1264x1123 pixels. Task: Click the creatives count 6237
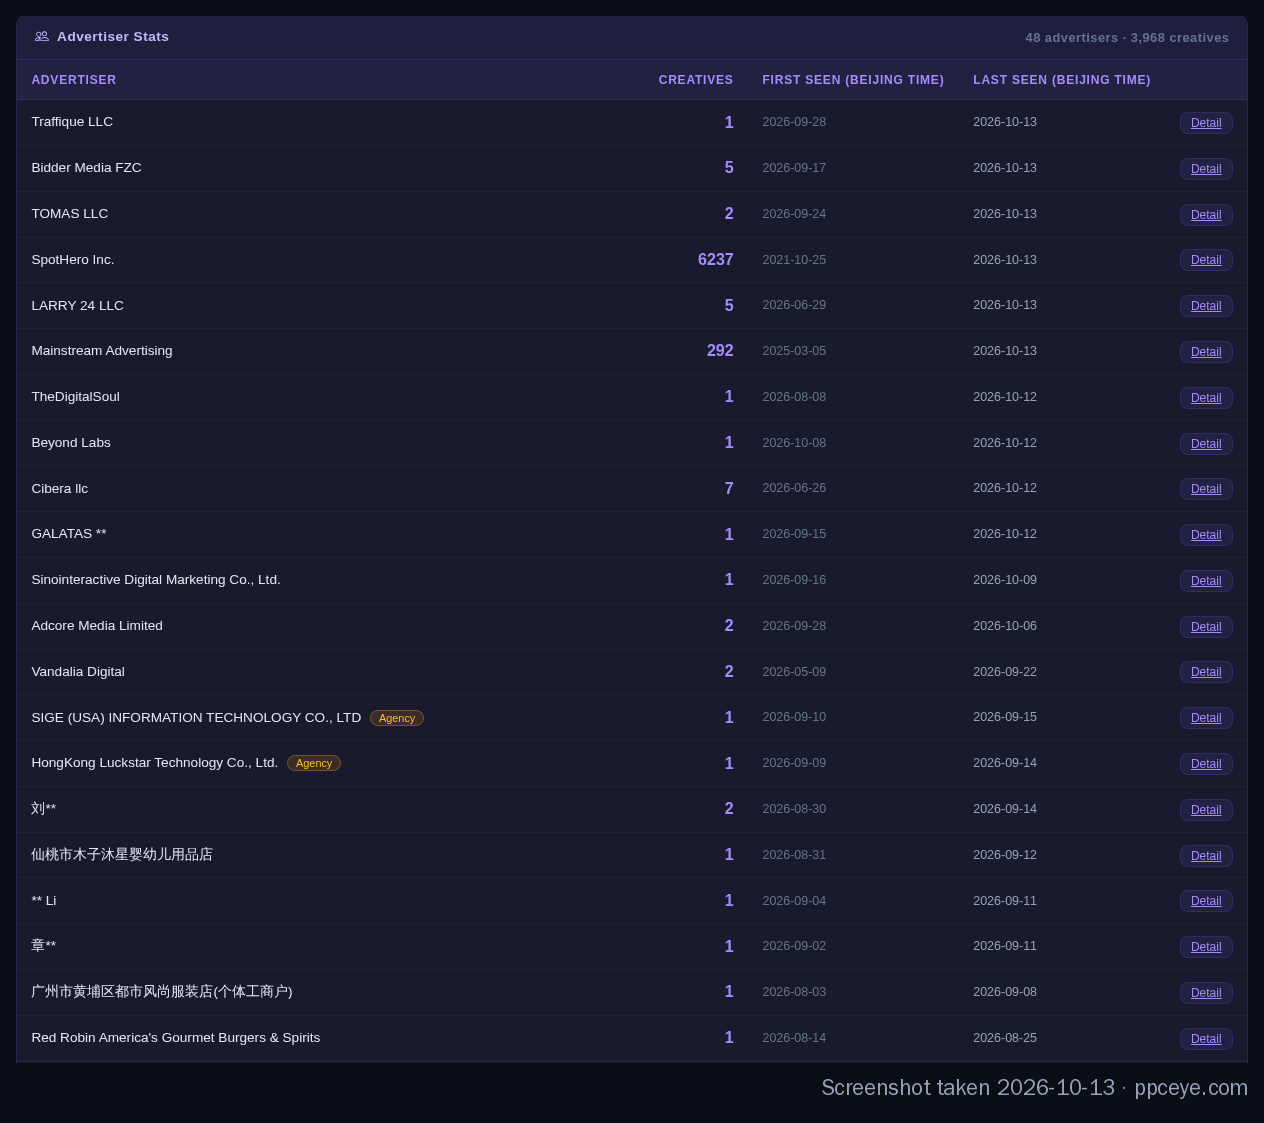716,260
